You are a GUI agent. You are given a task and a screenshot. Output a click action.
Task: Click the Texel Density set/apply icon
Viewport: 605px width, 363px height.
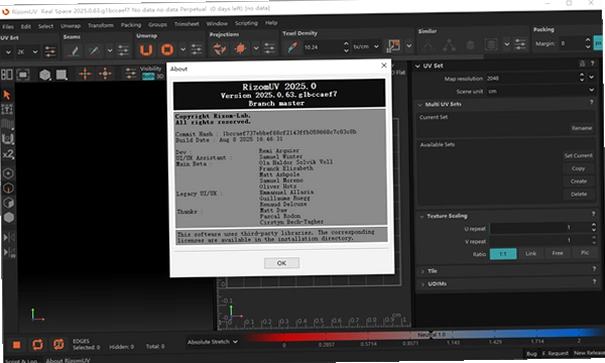click(394, 46)
